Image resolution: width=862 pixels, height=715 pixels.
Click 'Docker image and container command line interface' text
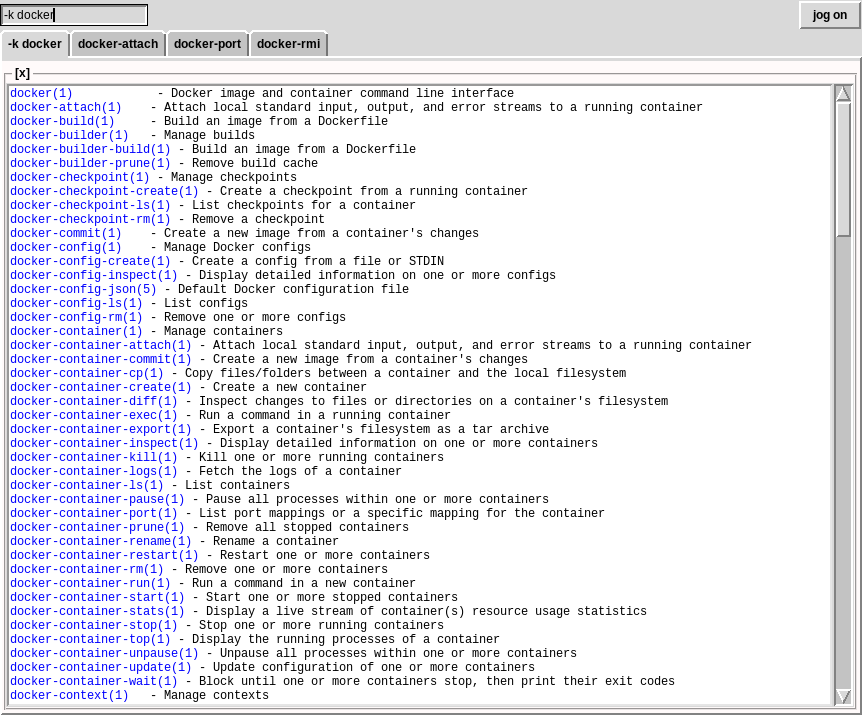(342, 93)
